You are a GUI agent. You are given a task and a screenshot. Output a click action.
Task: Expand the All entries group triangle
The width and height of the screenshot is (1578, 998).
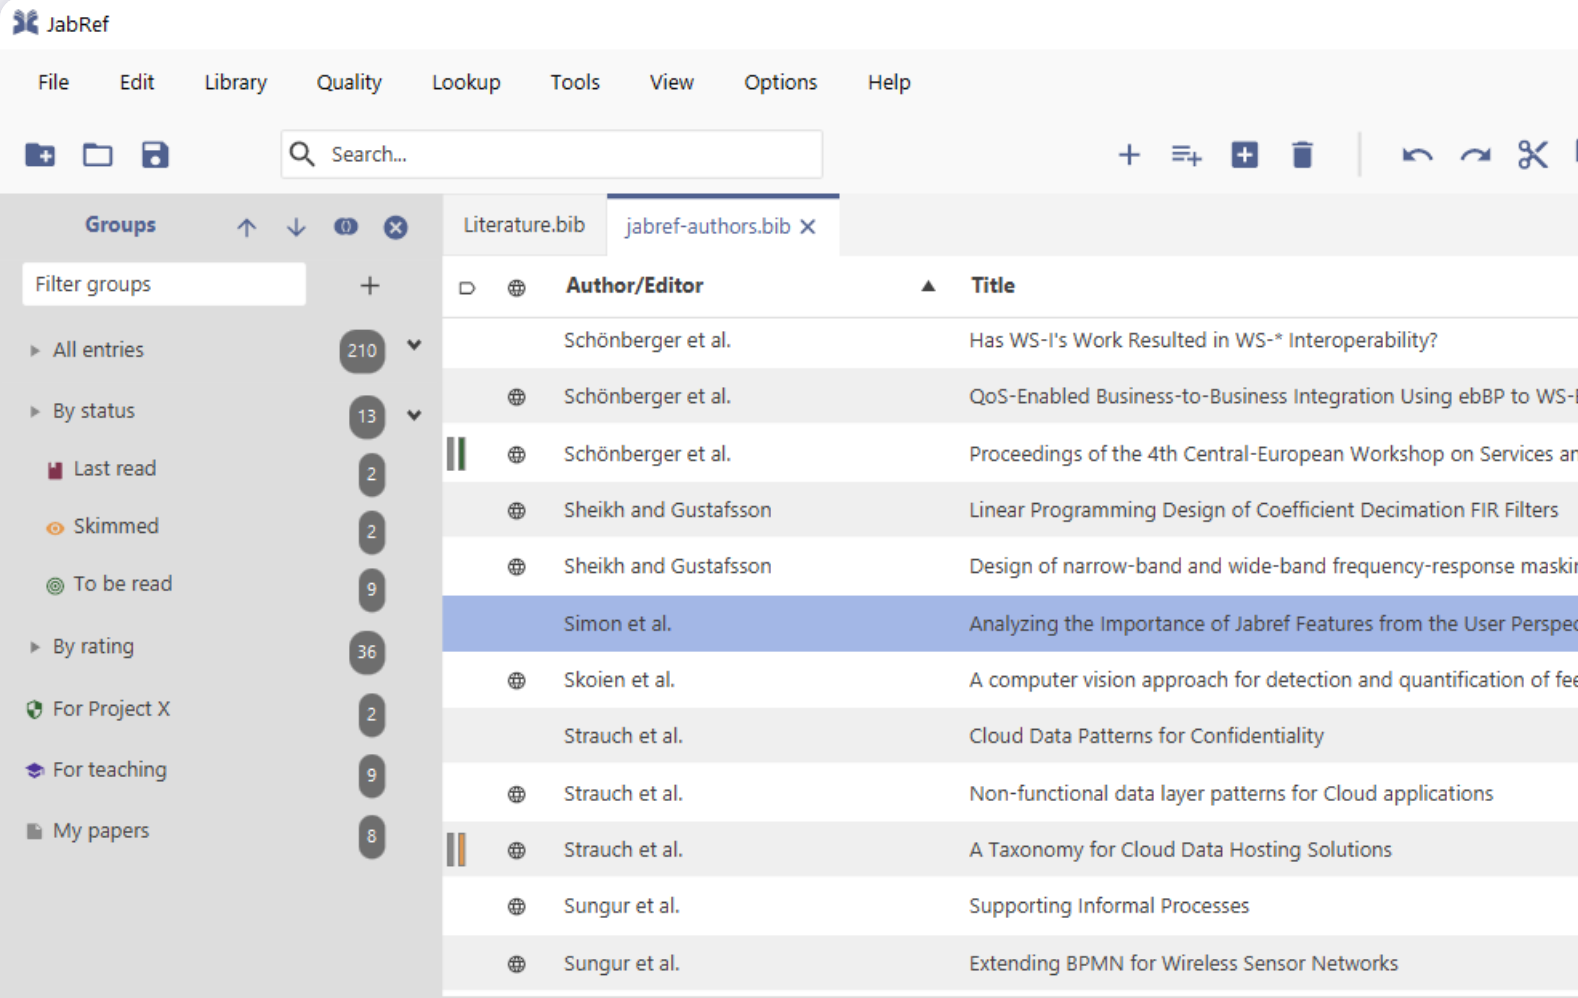coord(35,350)
